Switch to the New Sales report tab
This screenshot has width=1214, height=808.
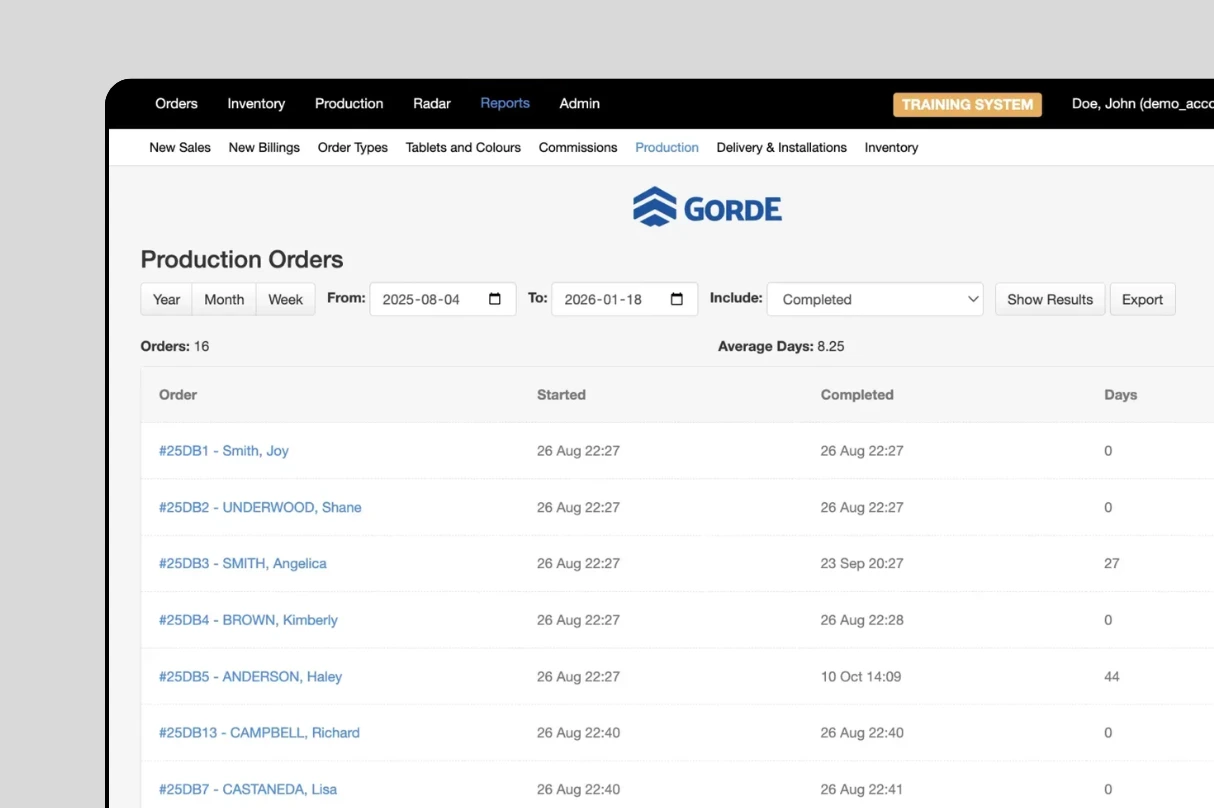tap(180, 147)
